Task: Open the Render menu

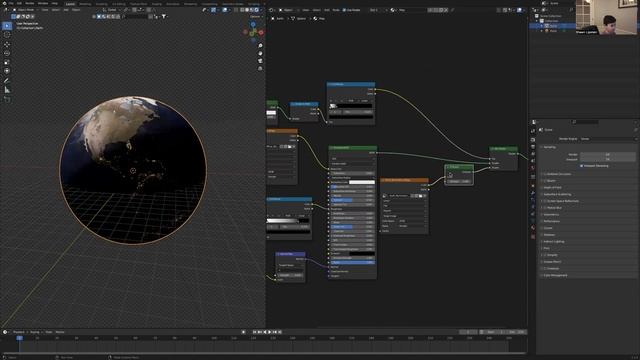Action: pos(30,3)
